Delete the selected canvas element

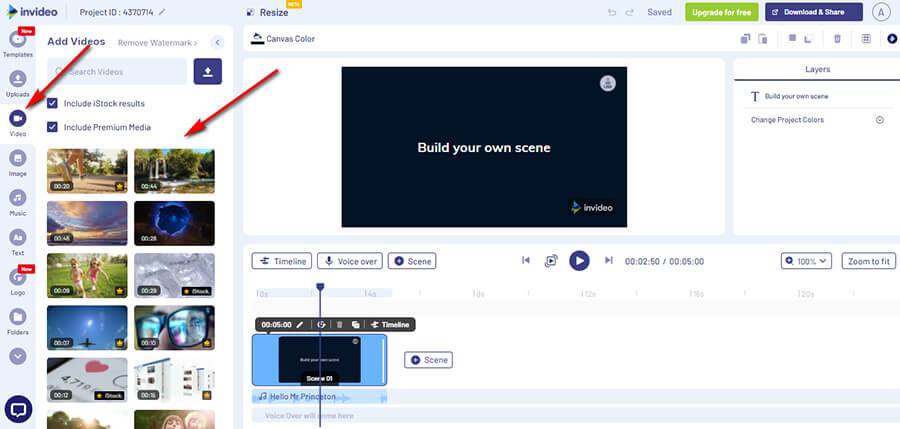pos(837,39)
